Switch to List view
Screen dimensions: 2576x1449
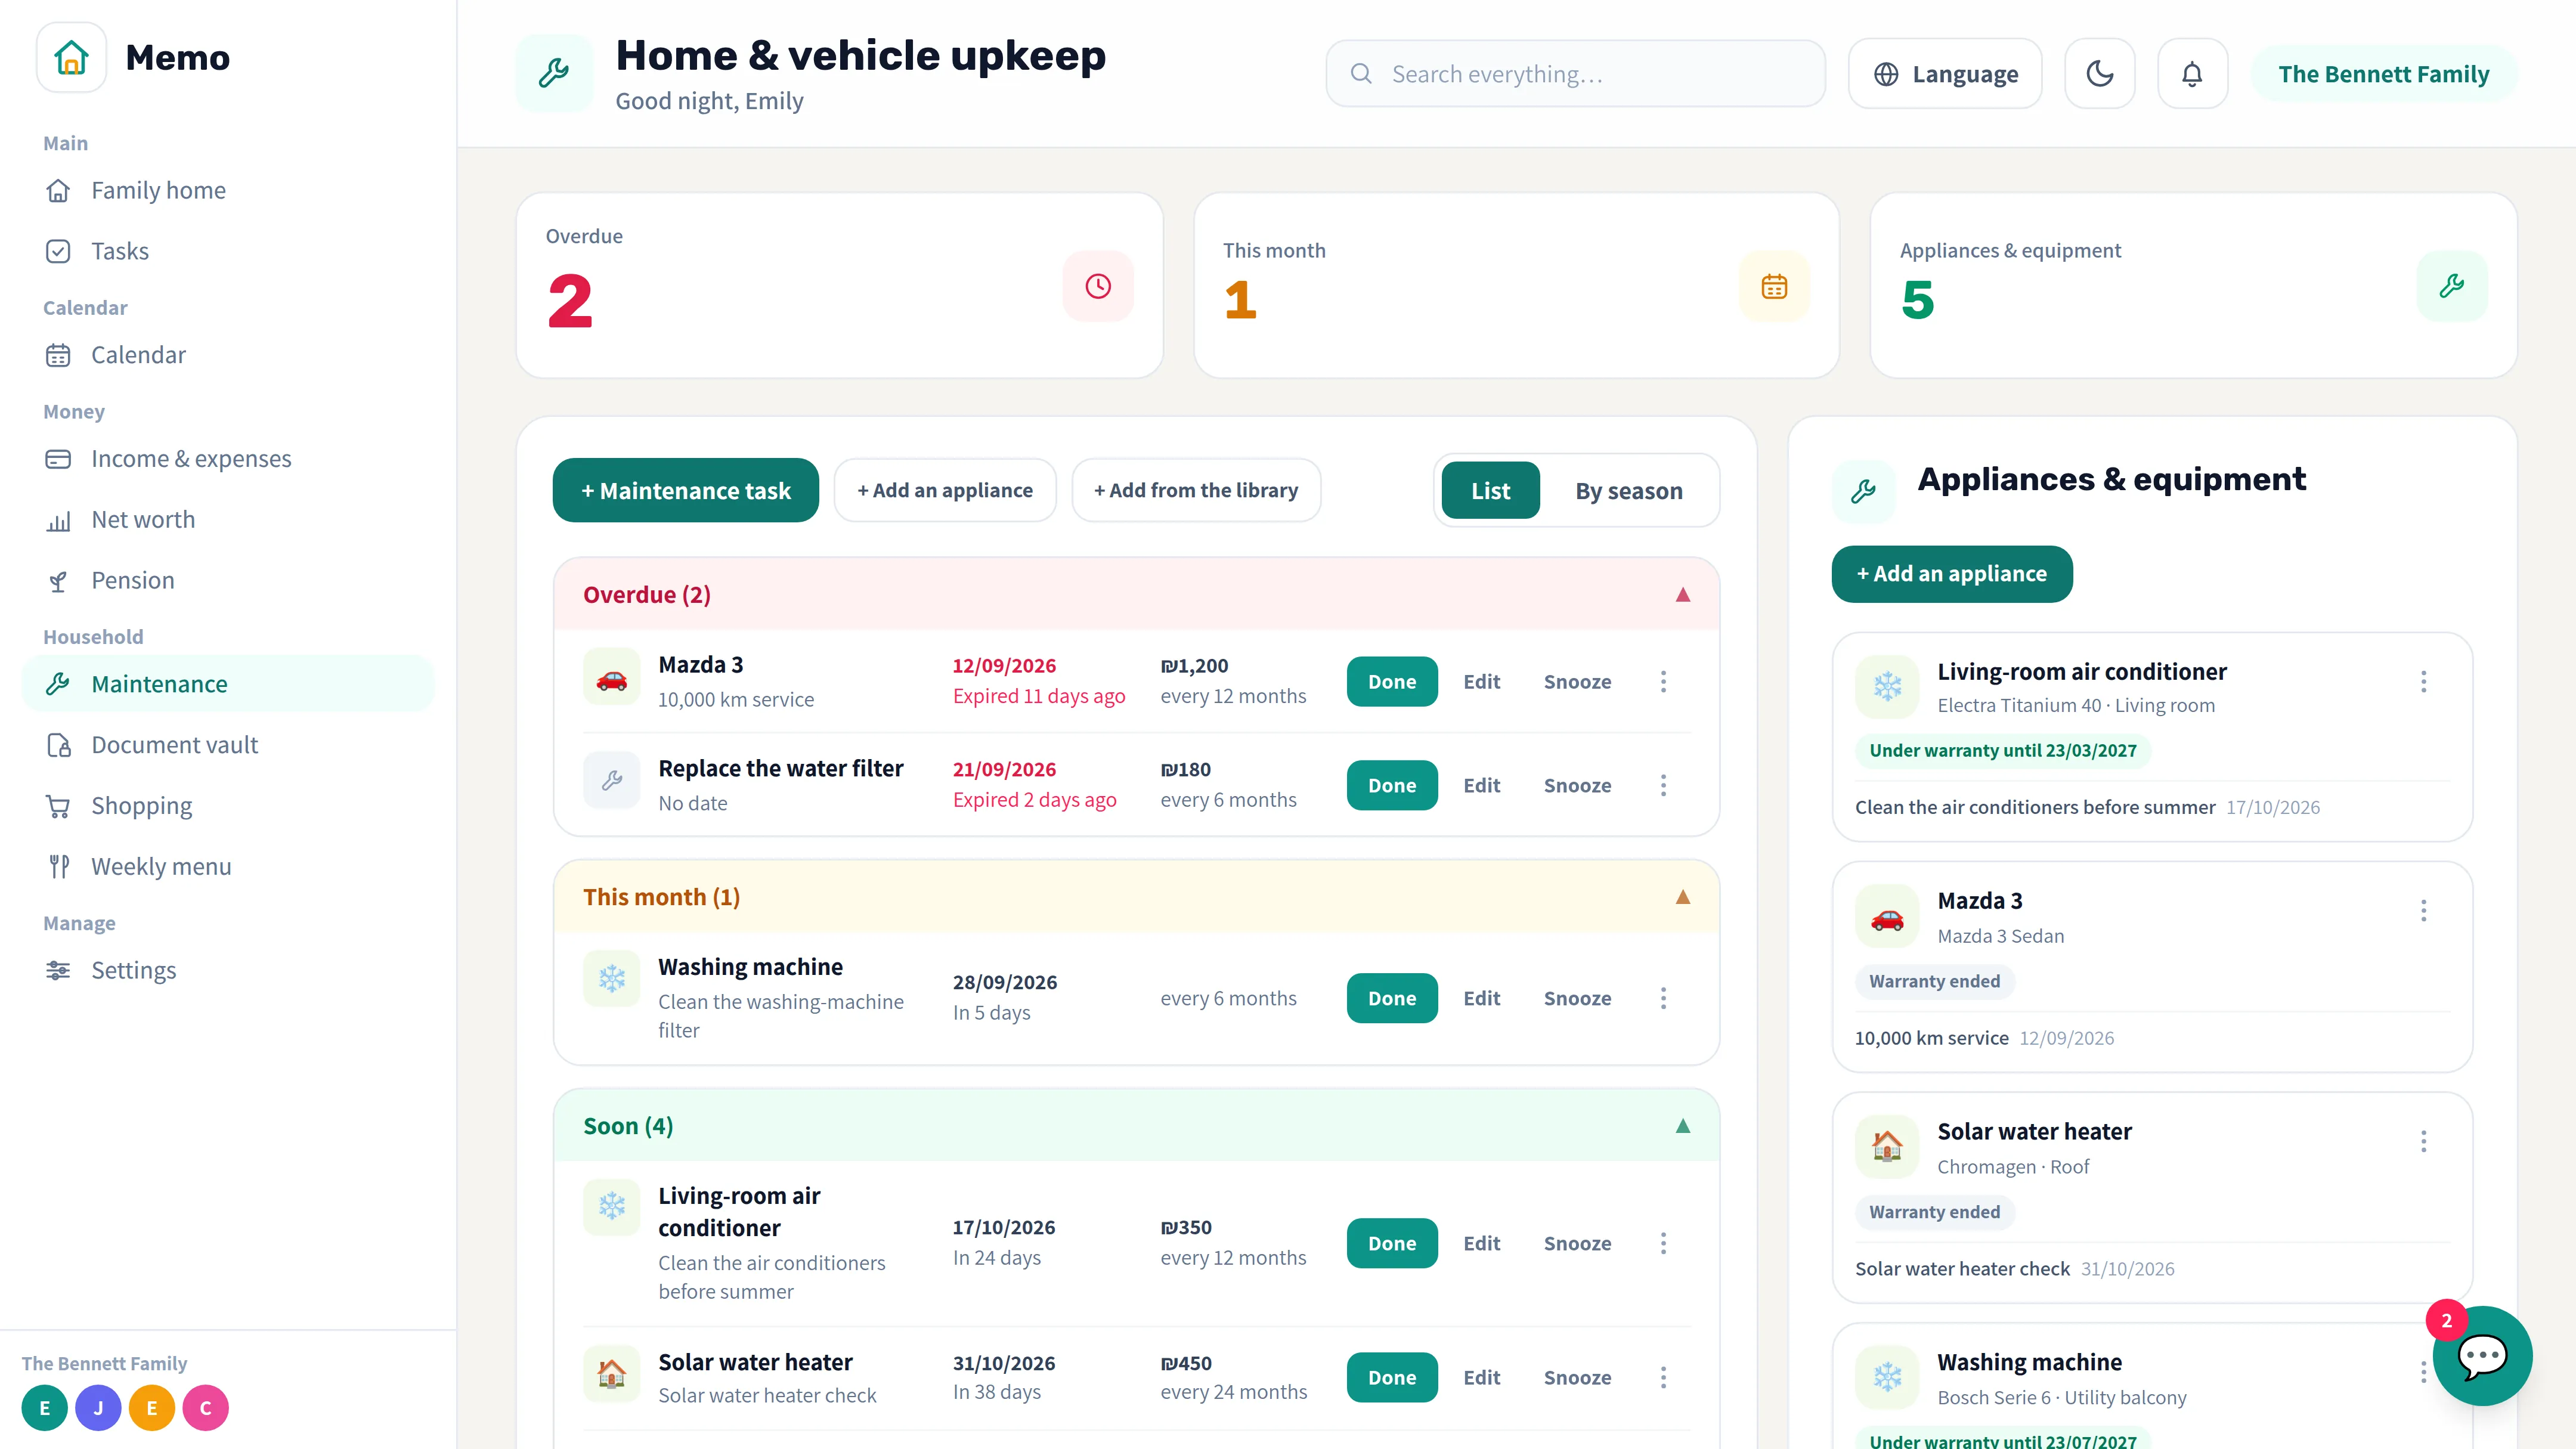click(1490, 490)
